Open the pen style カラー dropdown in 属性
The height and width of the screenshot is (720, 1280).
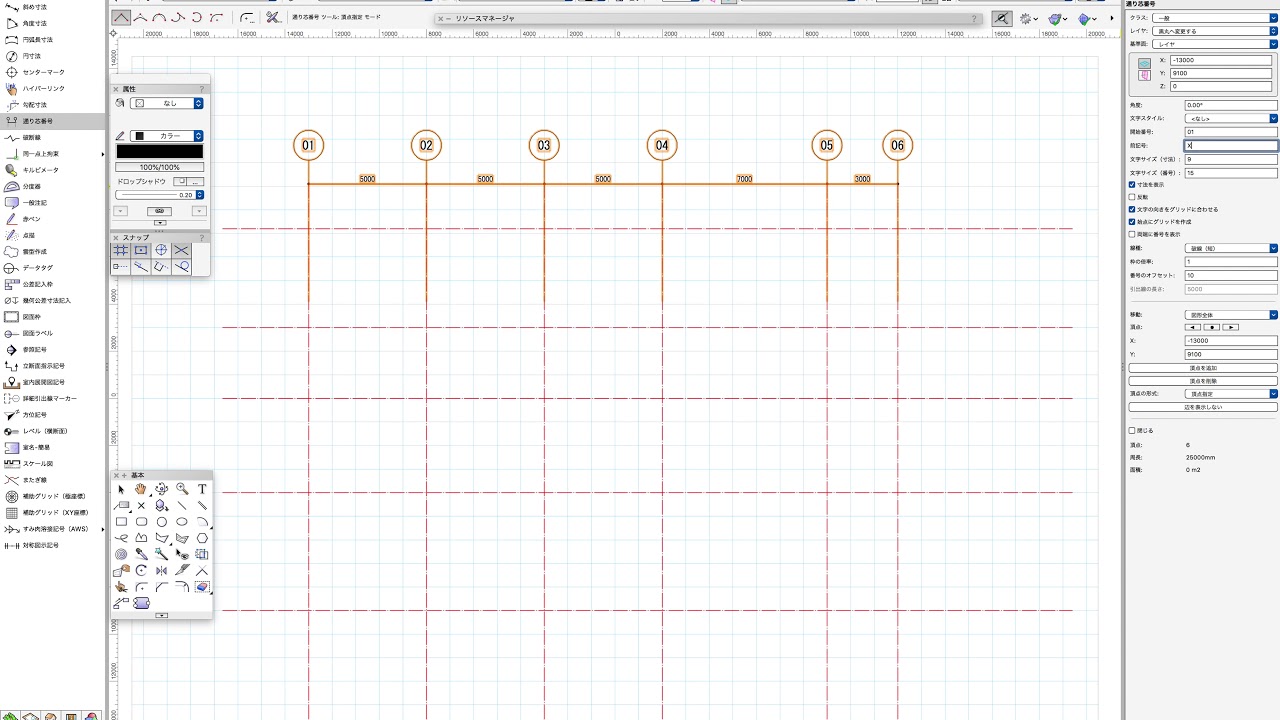(168, 136)
